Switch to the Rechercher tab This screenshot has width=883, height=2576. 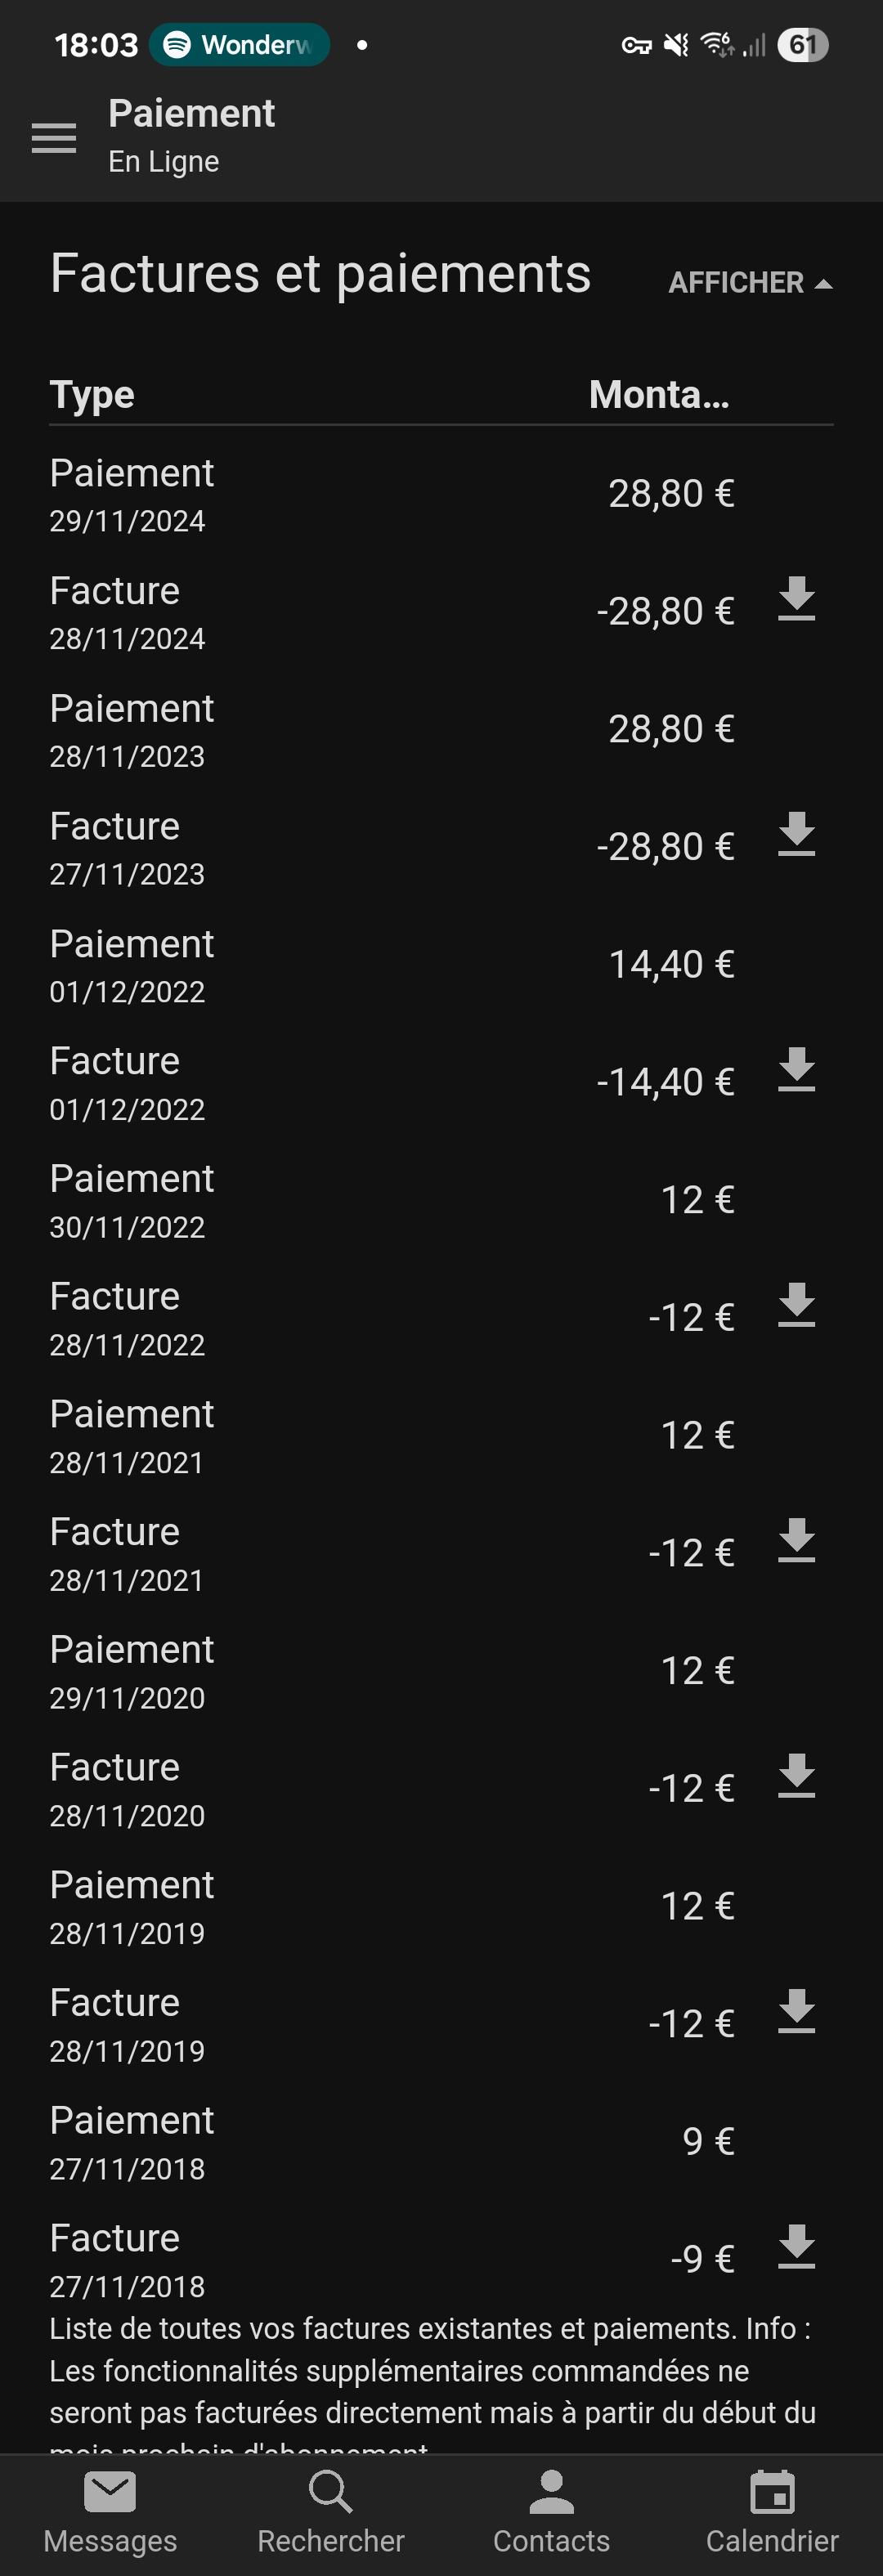(331, 2514)
